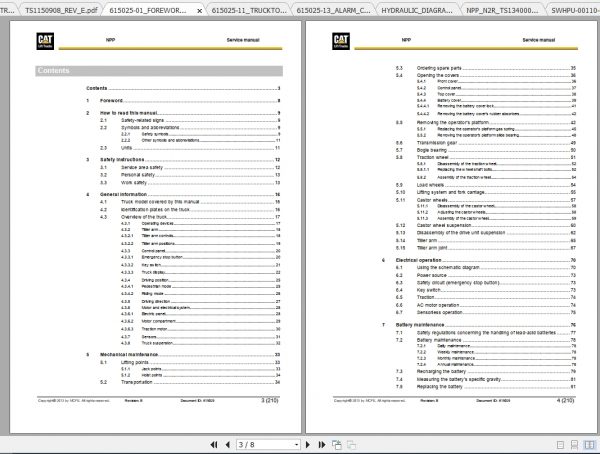The height and width of the screenshot is (454, 600).
Task: Switch to single page view
Action: (560, 445)
